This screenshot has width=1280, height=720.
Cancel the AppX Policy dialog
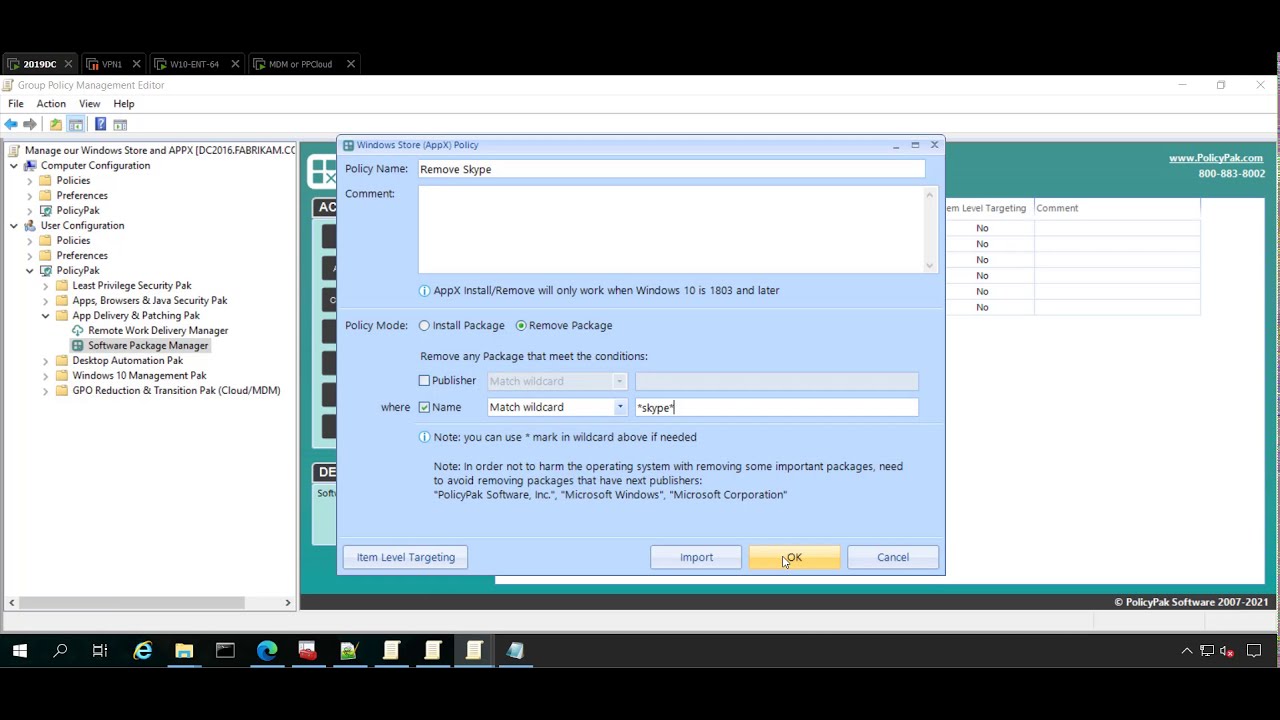click(x=893, y=558)
